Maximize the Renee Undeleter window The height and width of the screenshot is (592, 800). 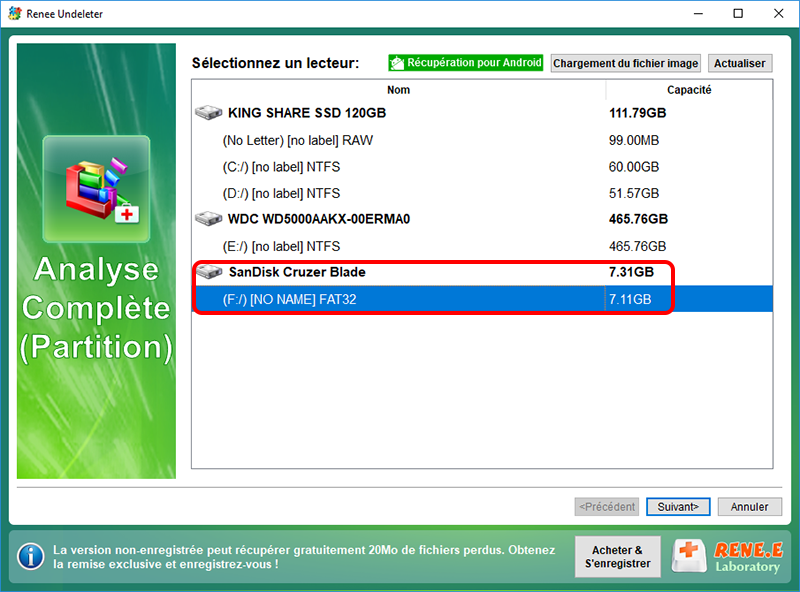738,14
